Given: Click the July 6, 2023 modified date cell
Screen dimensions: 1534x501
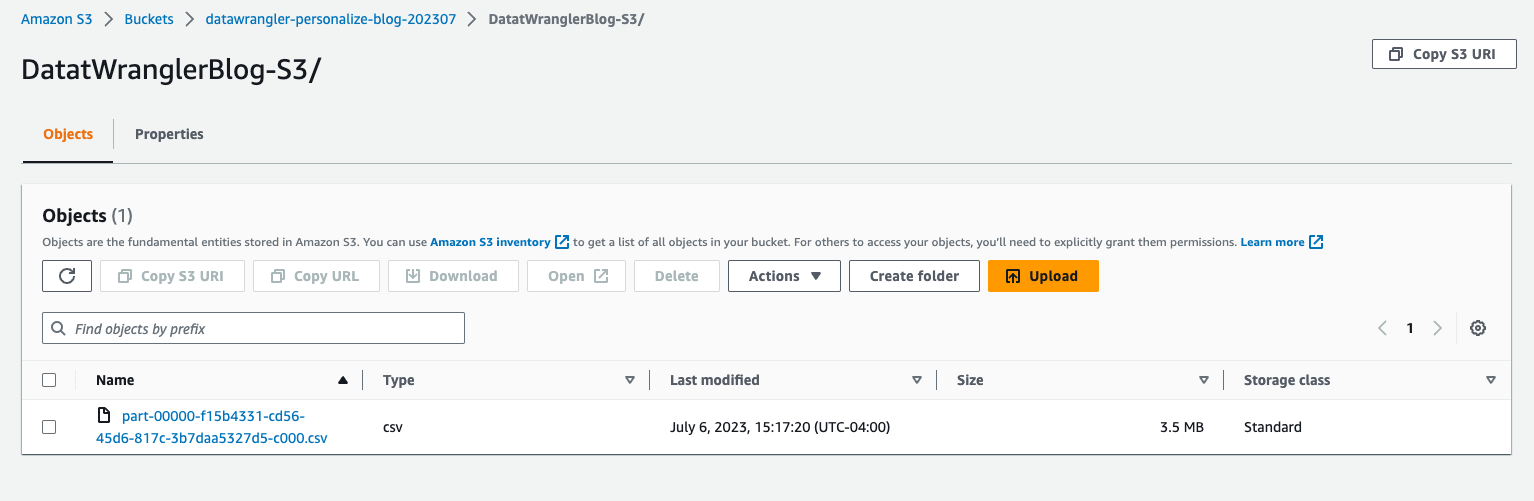Looking at the screenshot, I should (x=780, y=427).
